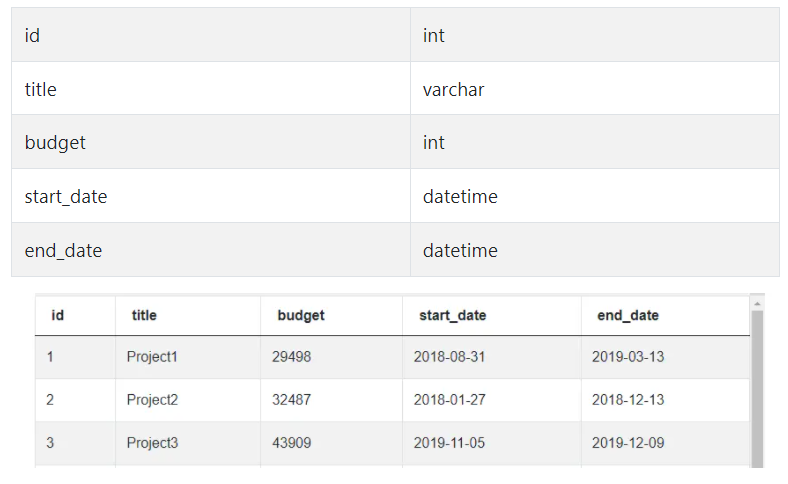Click budget value 43909
788x484 pixels.
[x=291, y=443]
